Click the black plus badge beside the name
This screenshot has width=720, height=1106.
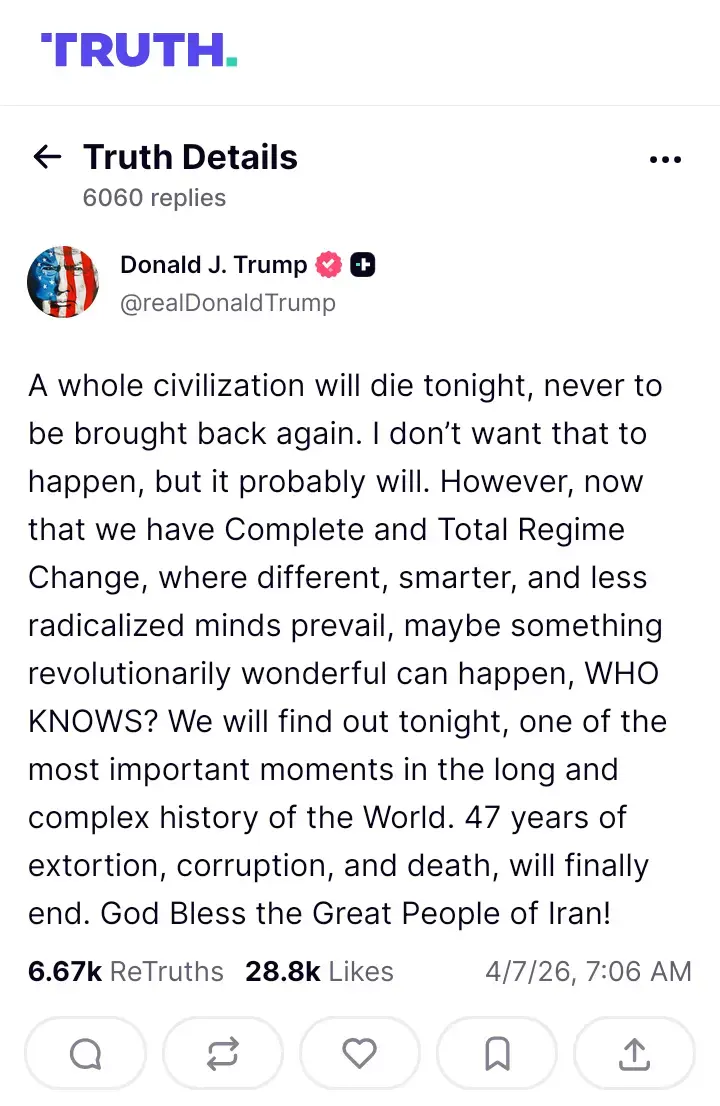point(363,265)
